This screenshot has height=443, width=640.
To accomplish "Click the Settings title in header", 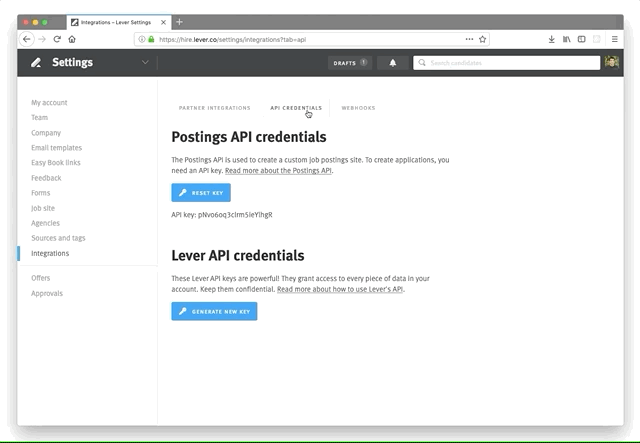I will pyautogui.click(x=72, y=62).
